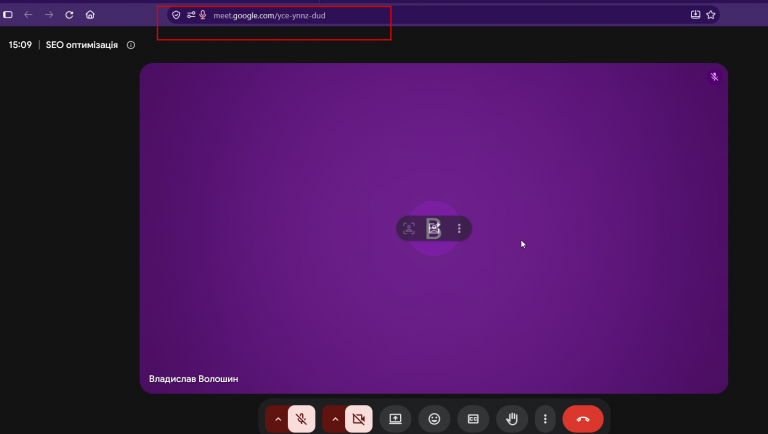
Task: Bookmark this page with the star icon
Action: pyautogui.click(x=711, y=15)
